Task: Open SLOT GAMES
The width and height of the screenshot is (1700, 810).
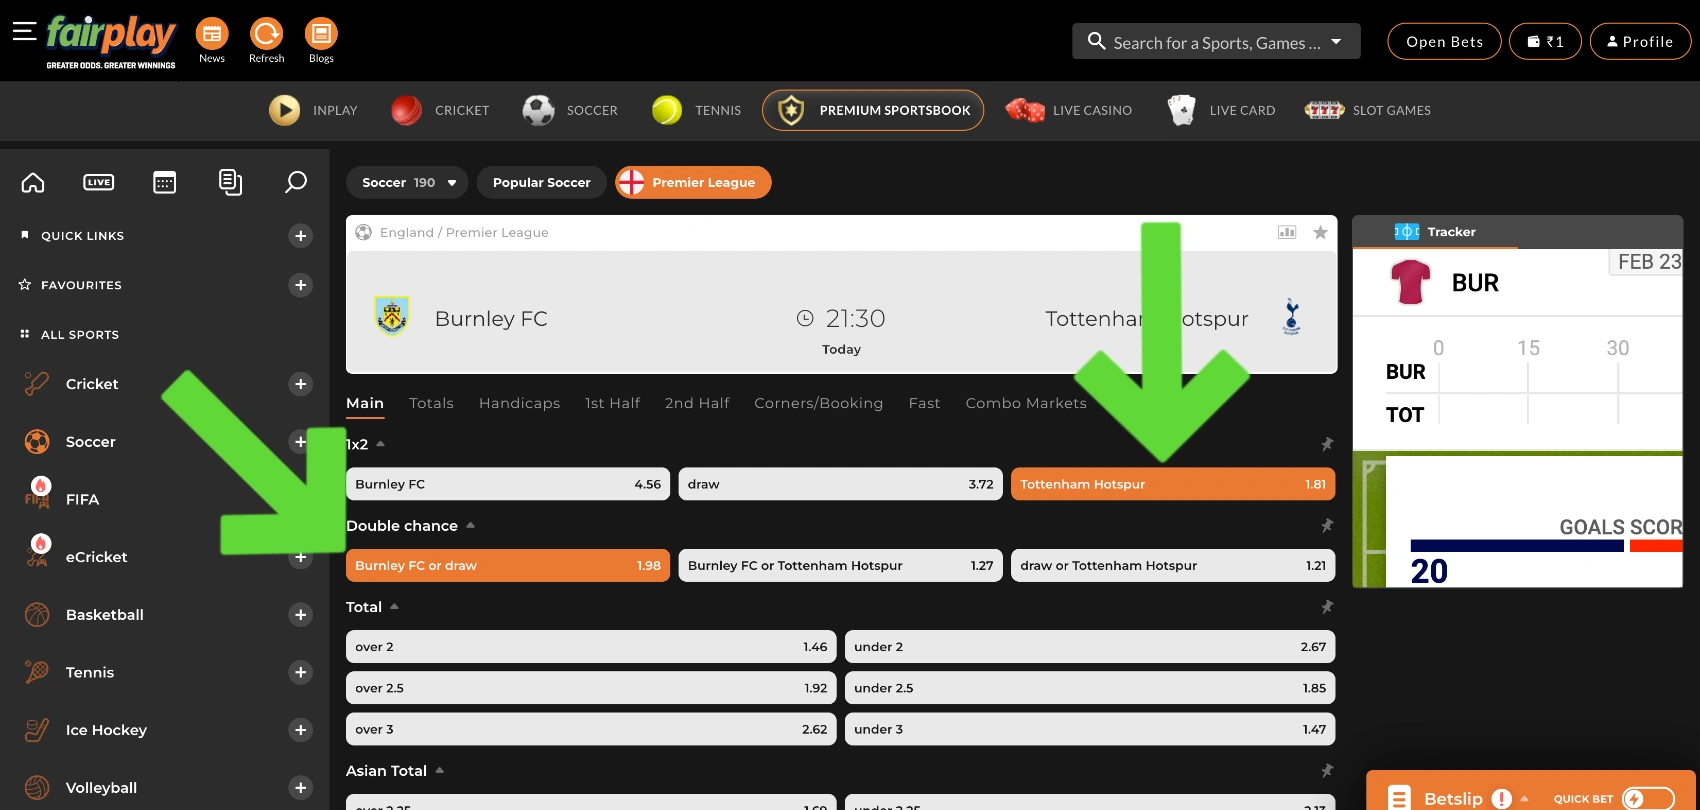Action: tap(1368, 110)
